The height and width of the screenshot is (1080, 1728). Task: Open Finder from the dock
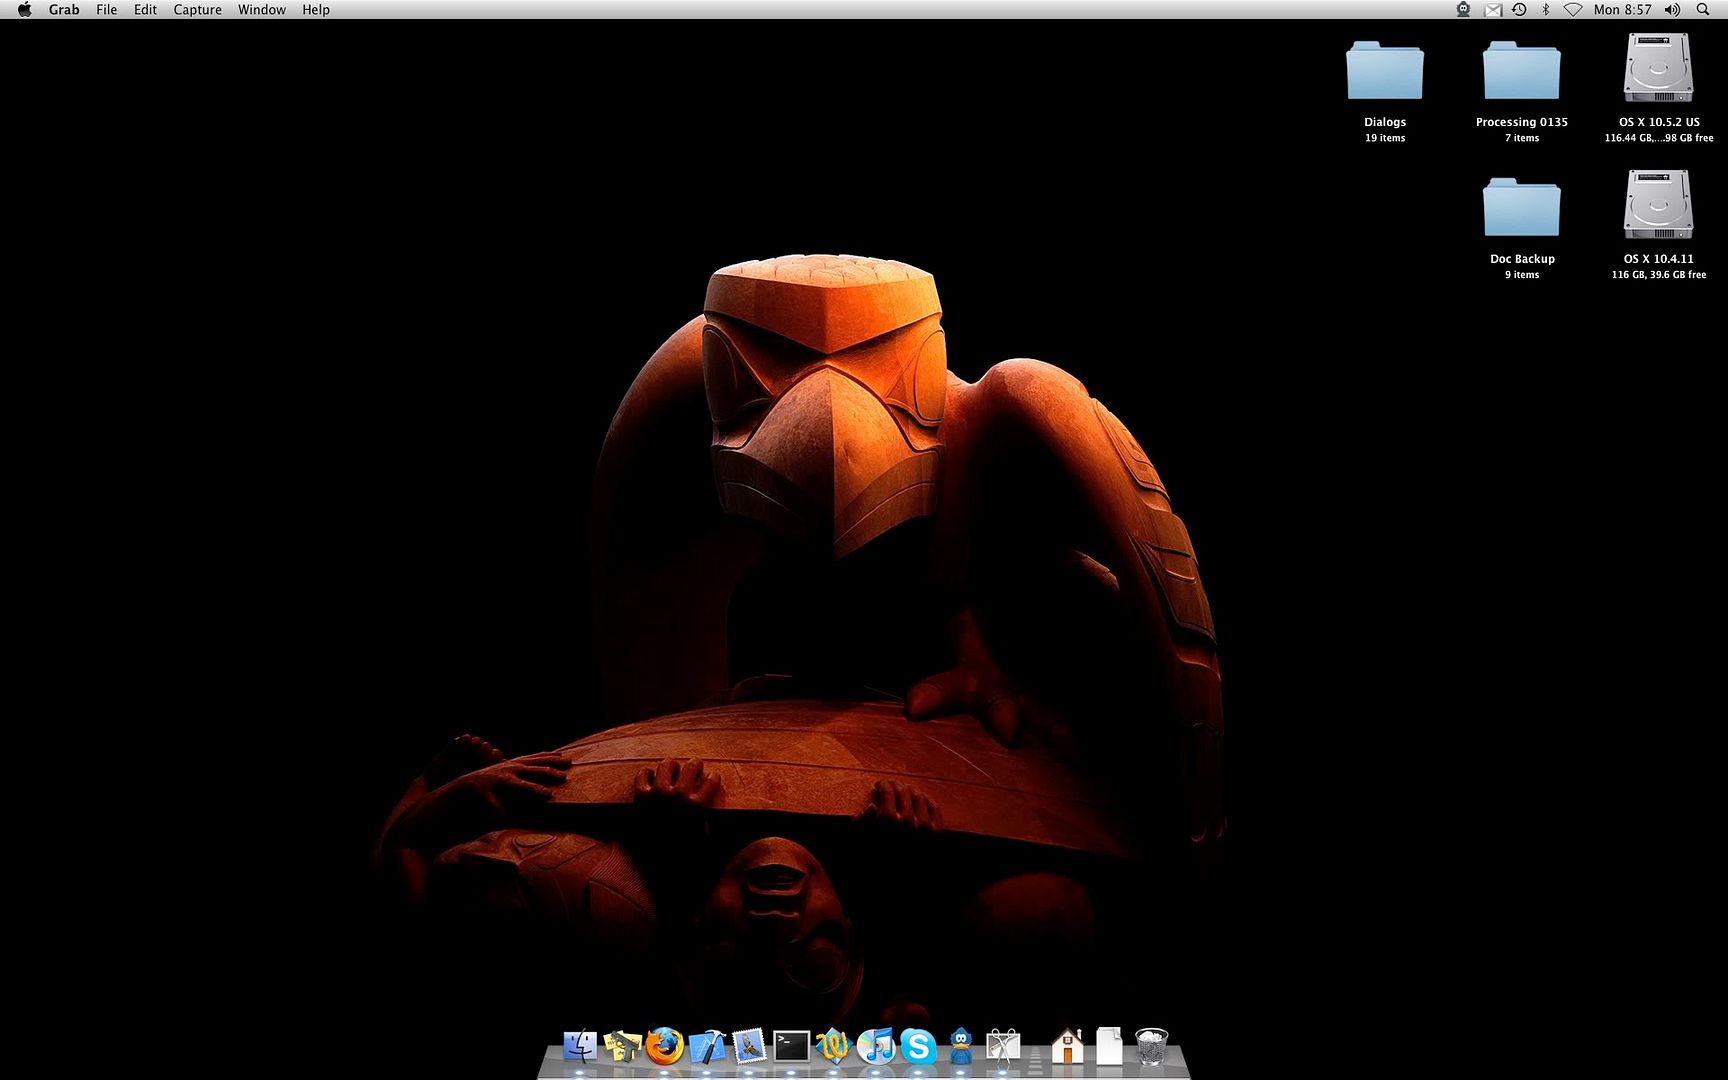point(579,1047)
